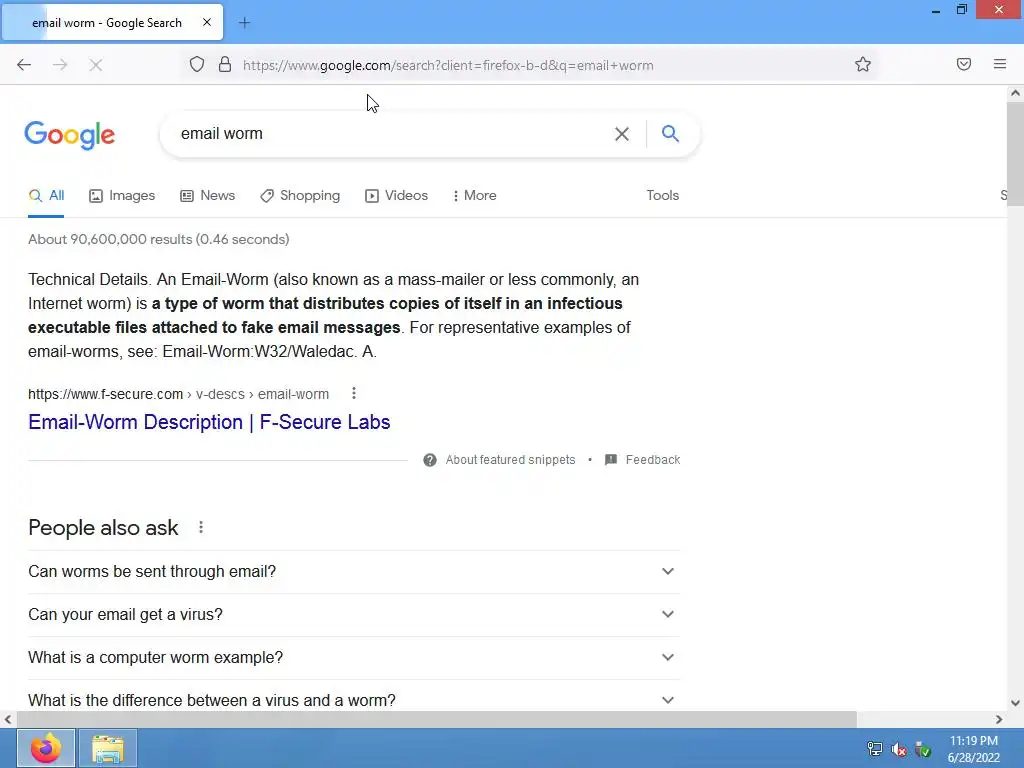Open the People also ask options menu
The height and width of the screenshot is (768, 1024).
point(201,527)
